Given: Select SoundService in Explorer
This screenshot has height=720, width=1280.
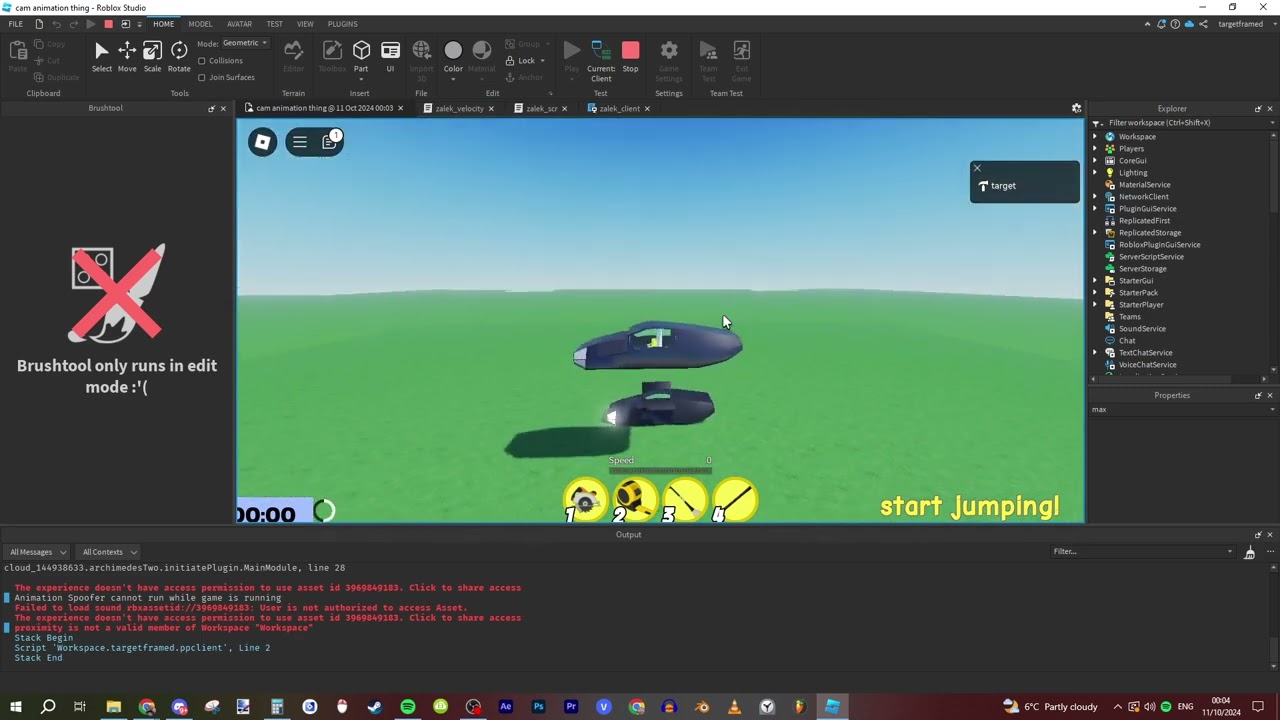Looking at the screenshot, I should pyautogui.click(x=1142, y=329).
